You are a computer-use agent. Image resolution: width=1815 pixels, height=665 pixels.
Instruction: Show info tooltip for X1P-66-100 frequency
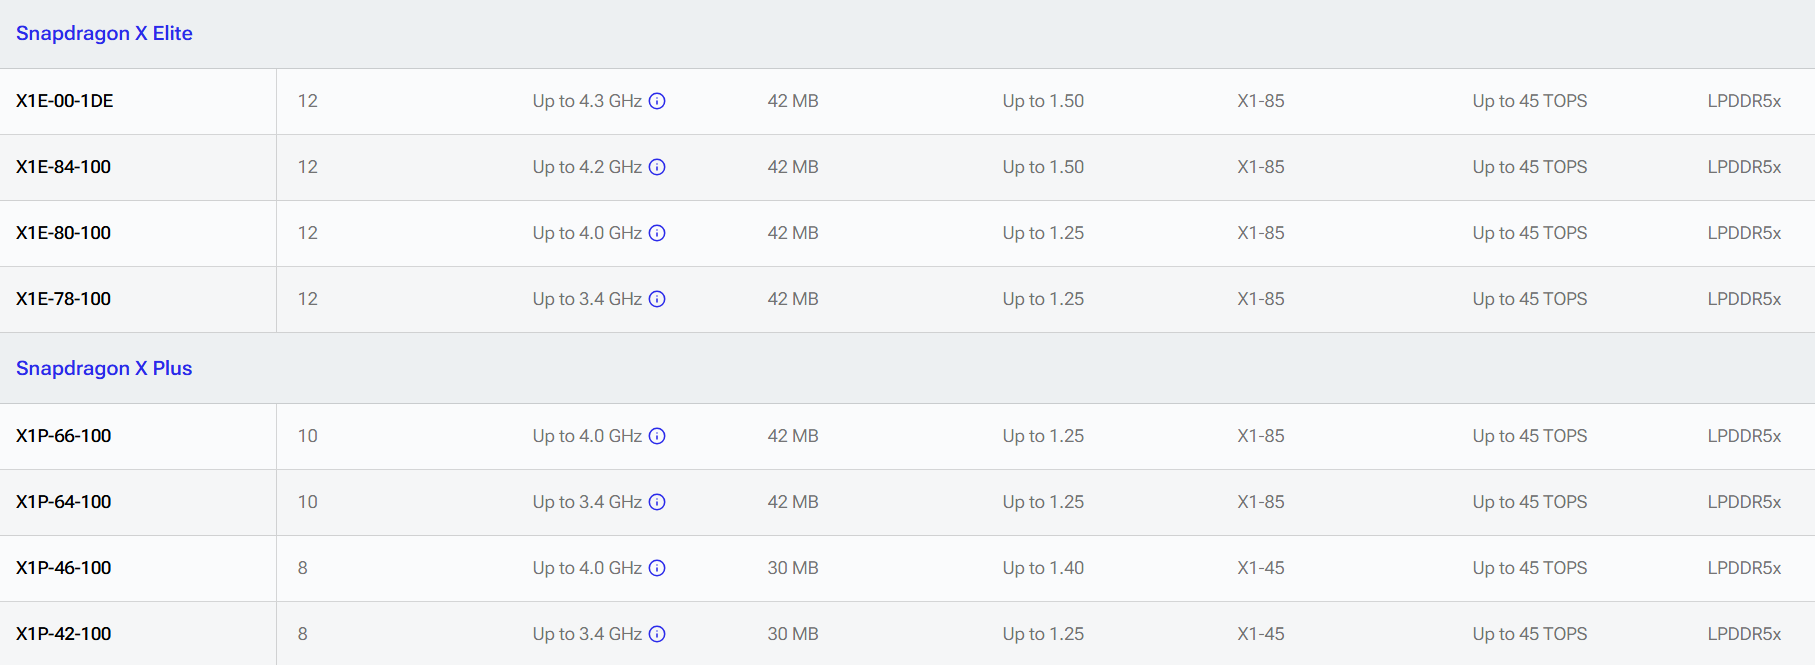point(657,436)
